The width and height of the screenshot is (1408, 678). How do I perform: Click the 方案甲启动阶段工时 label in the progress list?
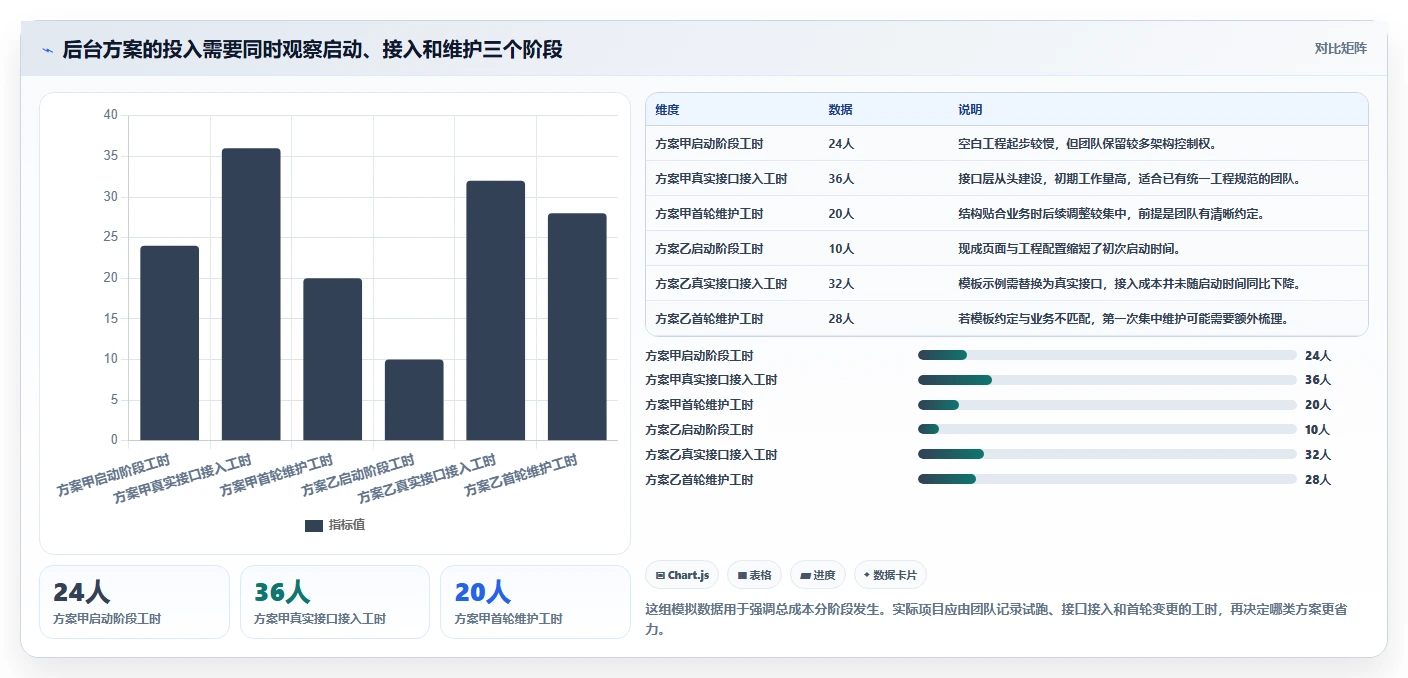[x=699, y=356]
